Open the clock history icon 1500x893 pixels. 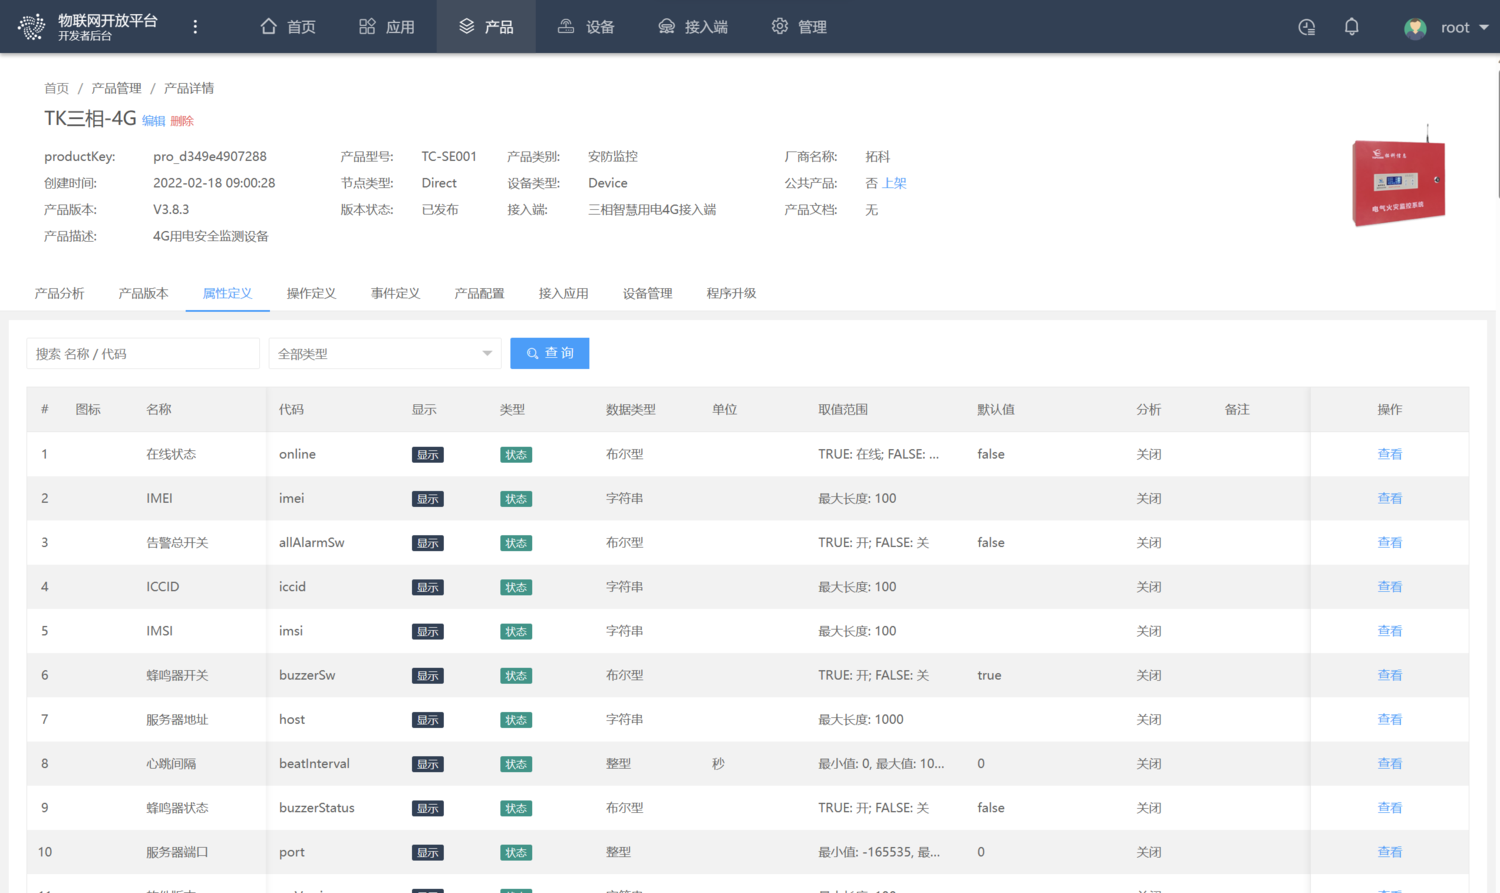(1307, 27)
